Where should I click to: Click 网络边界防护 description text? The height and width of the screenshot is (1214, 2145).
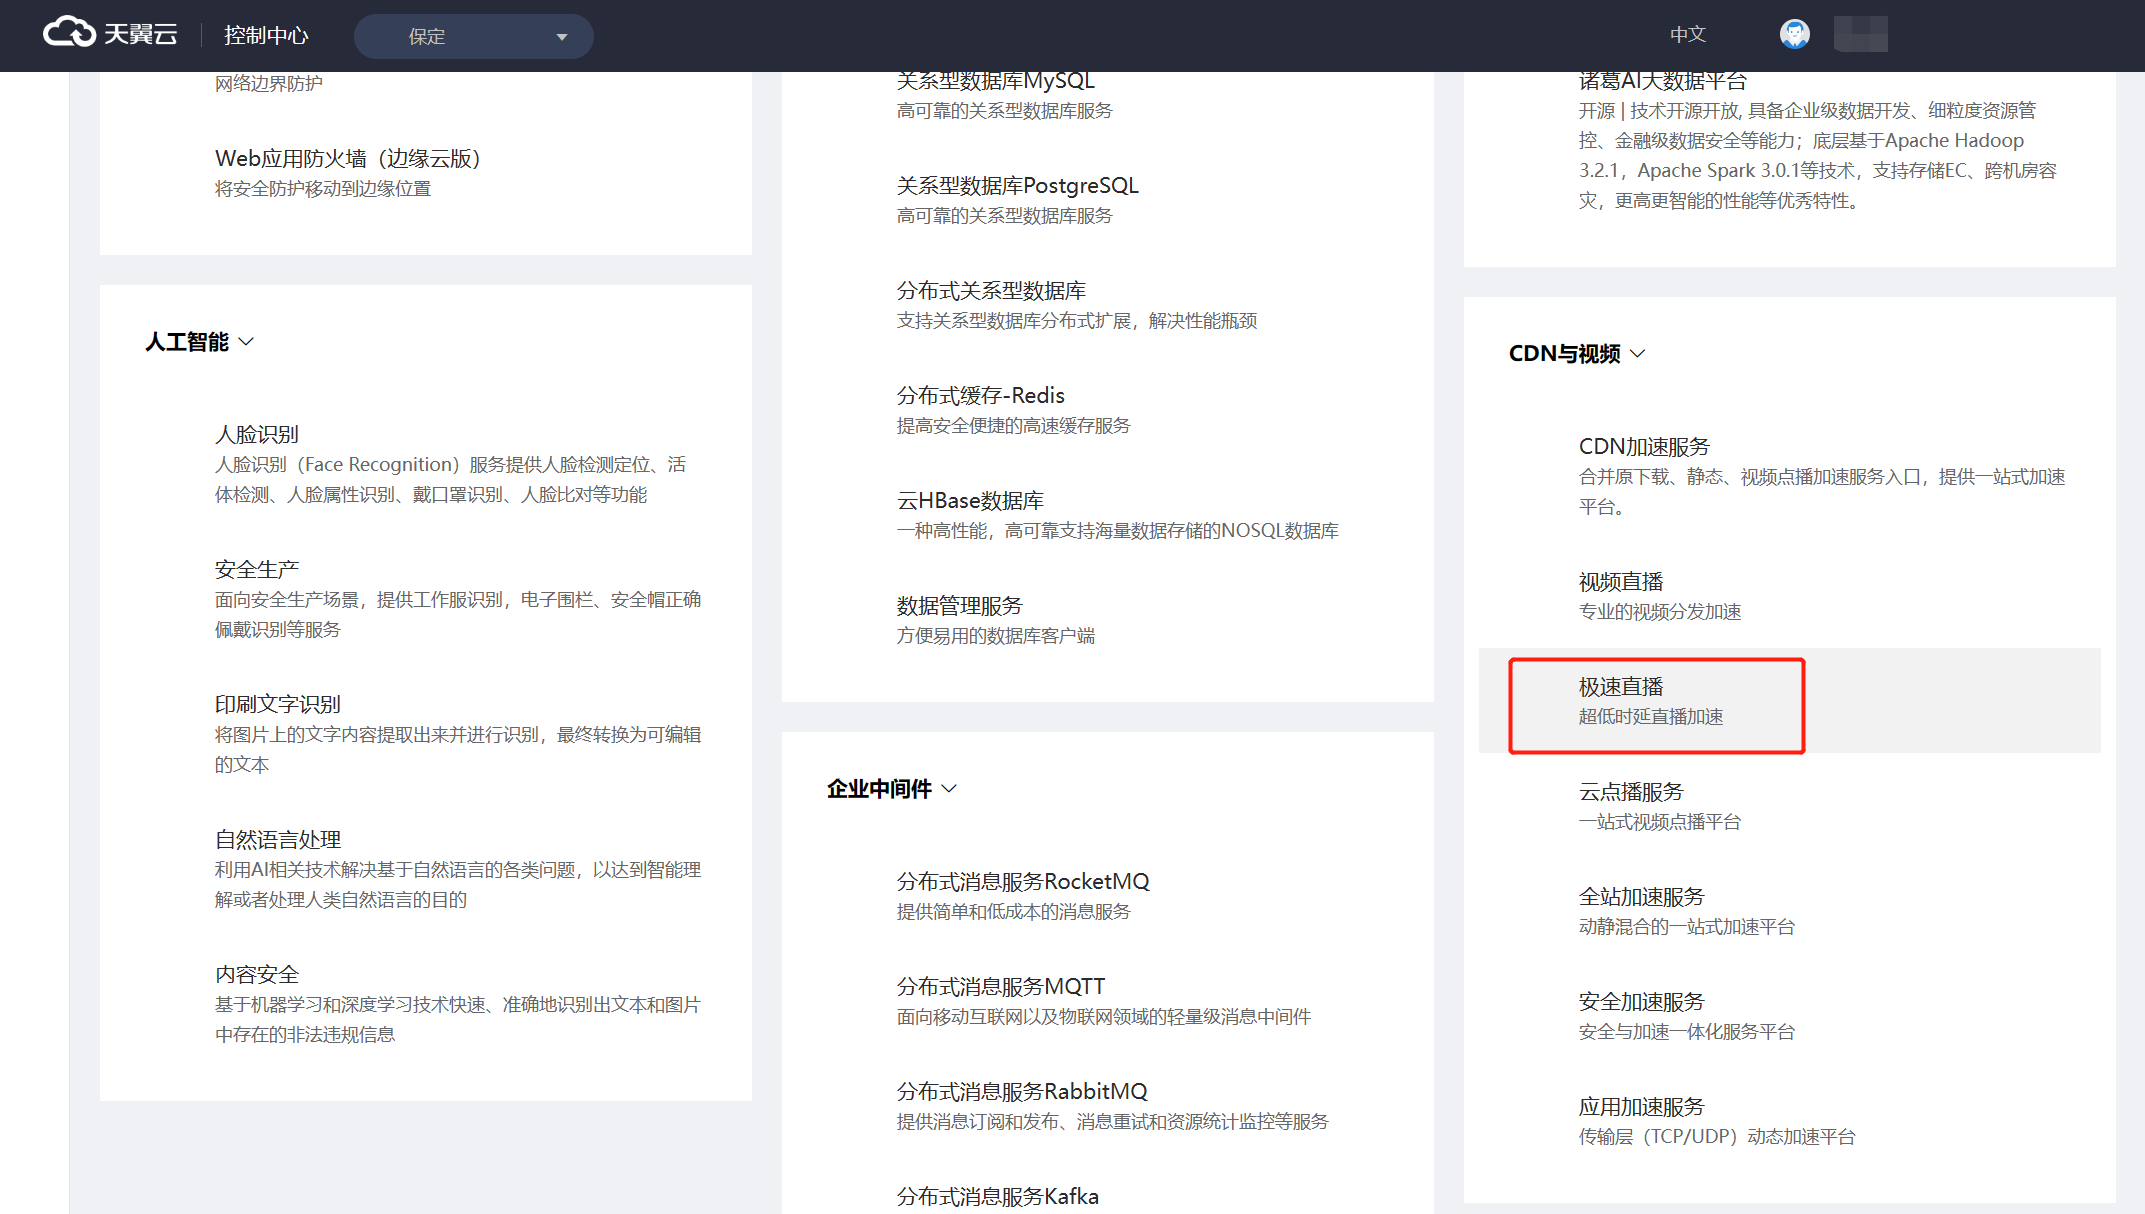[269, 83]
